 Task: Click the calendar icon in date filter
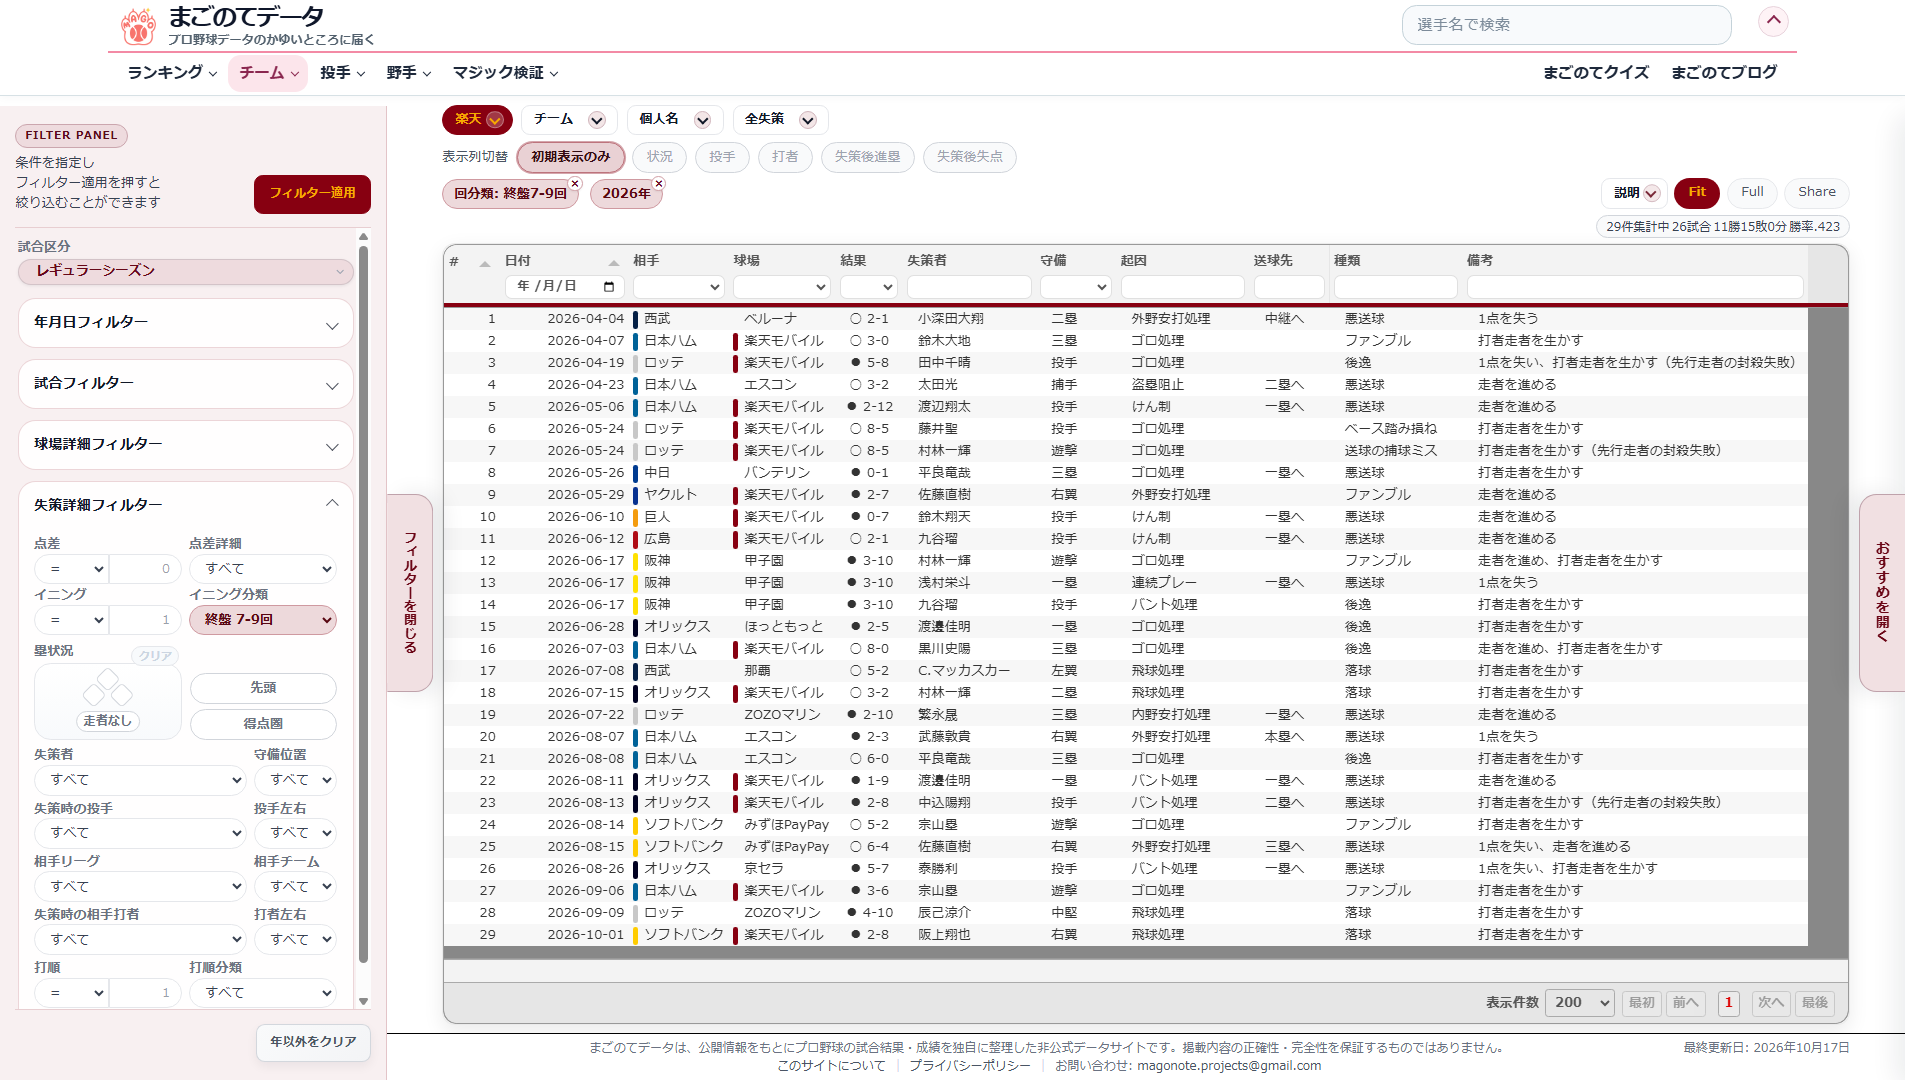point(609,287)
